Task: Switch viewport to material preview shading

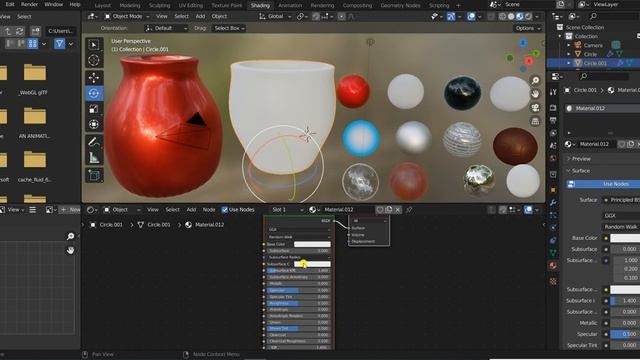Action: (x=520, y=16)
